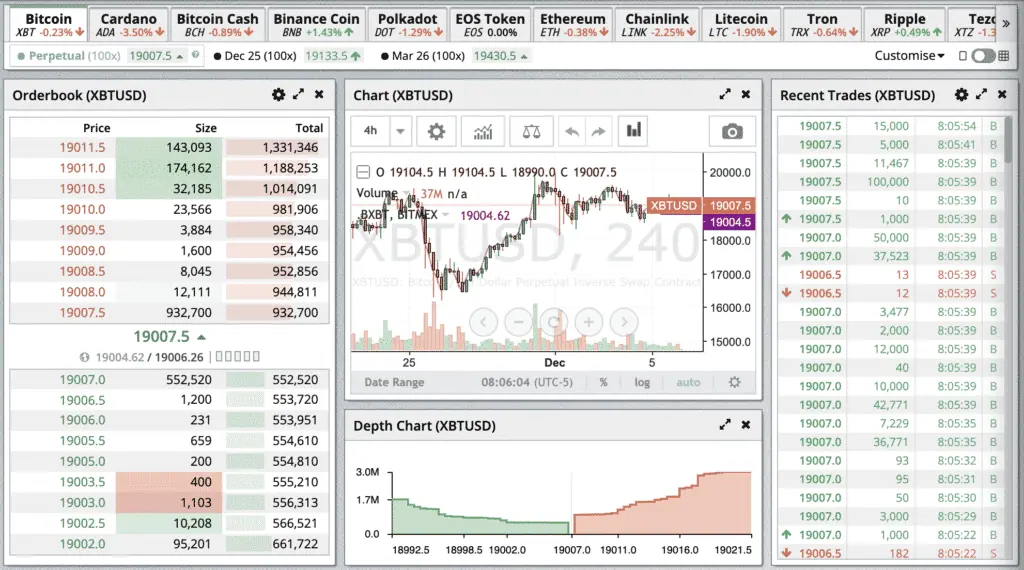Zoom in the chart with plus

tap(589, 322)
